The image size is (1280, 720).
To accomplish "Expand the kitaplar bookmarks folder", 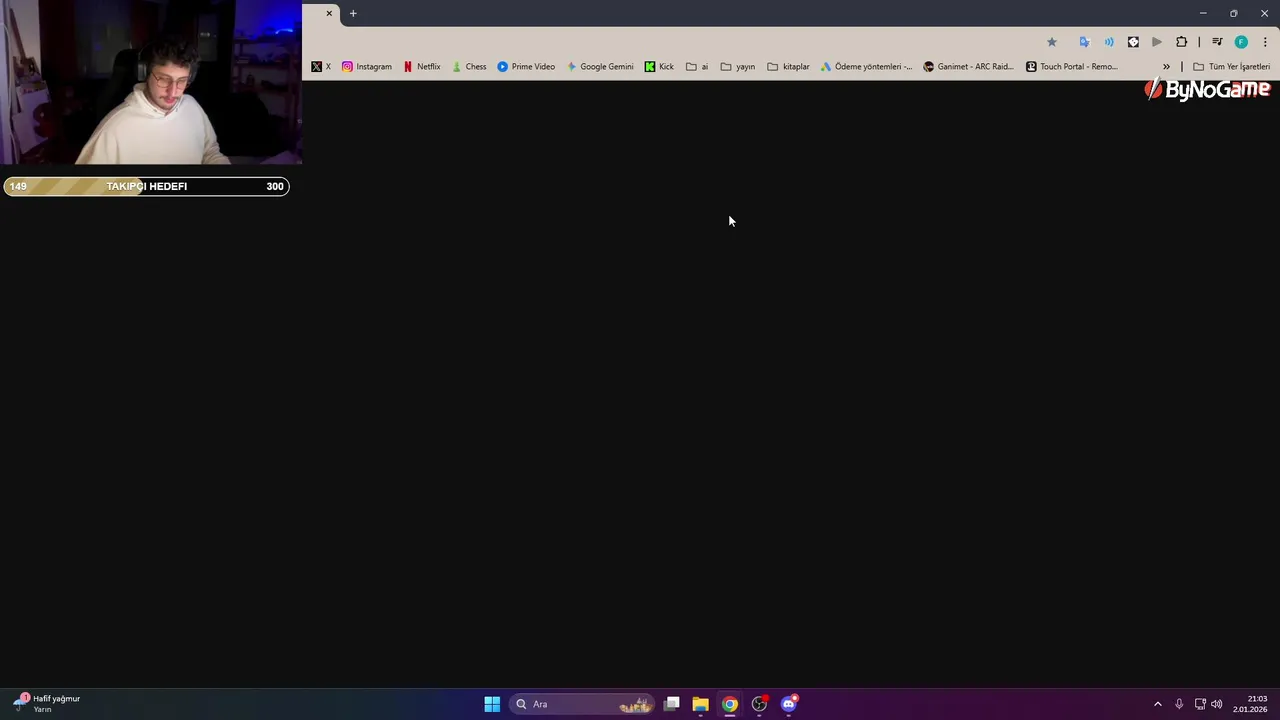I will pyautogui.click(x=788, y=67).
